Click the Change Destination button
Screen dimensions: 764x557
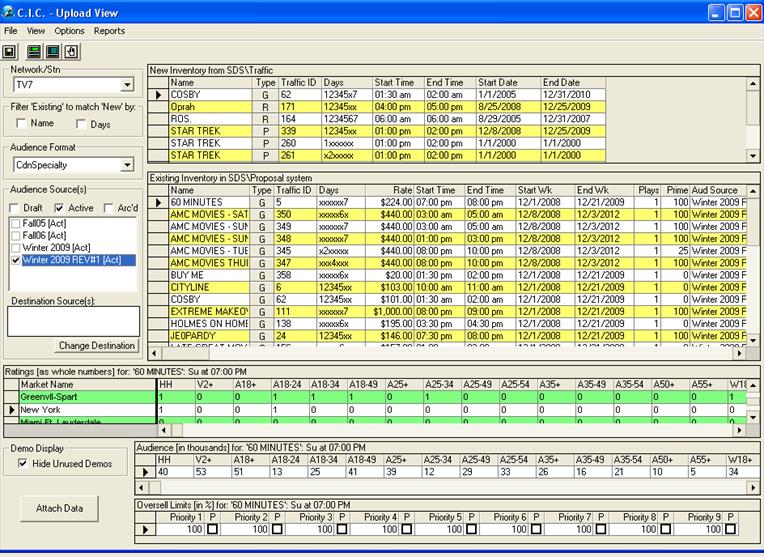tap(97, 346)
